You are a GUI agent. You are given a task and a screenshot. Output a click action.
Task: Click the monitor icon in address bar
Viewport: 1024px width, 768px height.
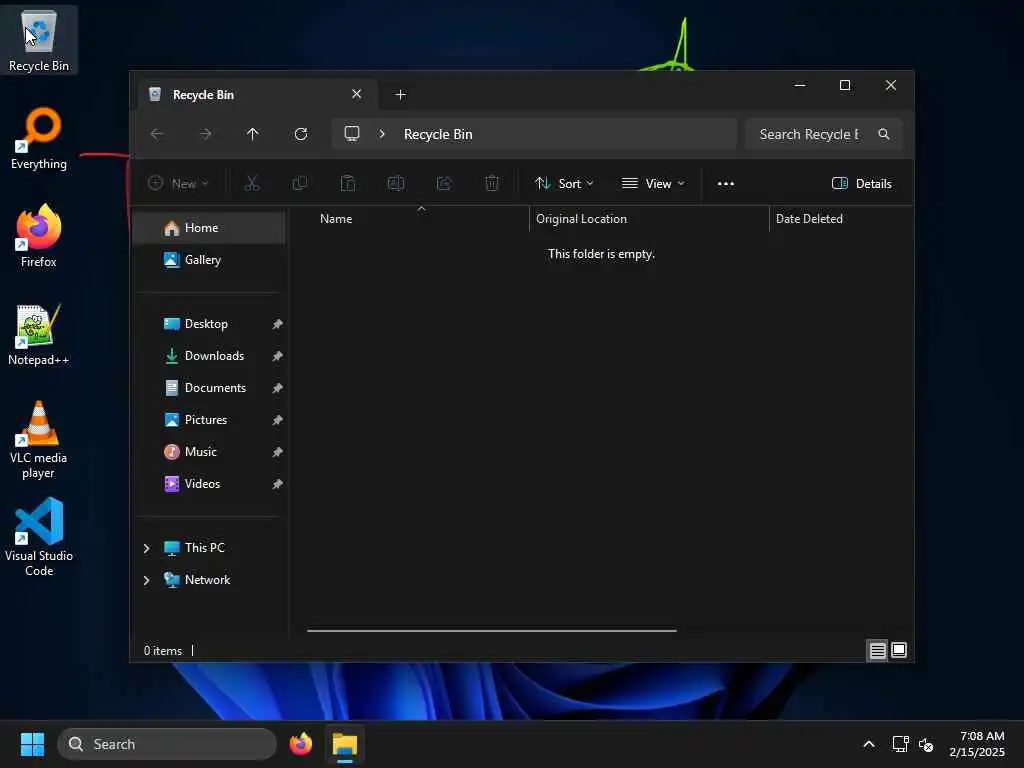pos(352,134)
